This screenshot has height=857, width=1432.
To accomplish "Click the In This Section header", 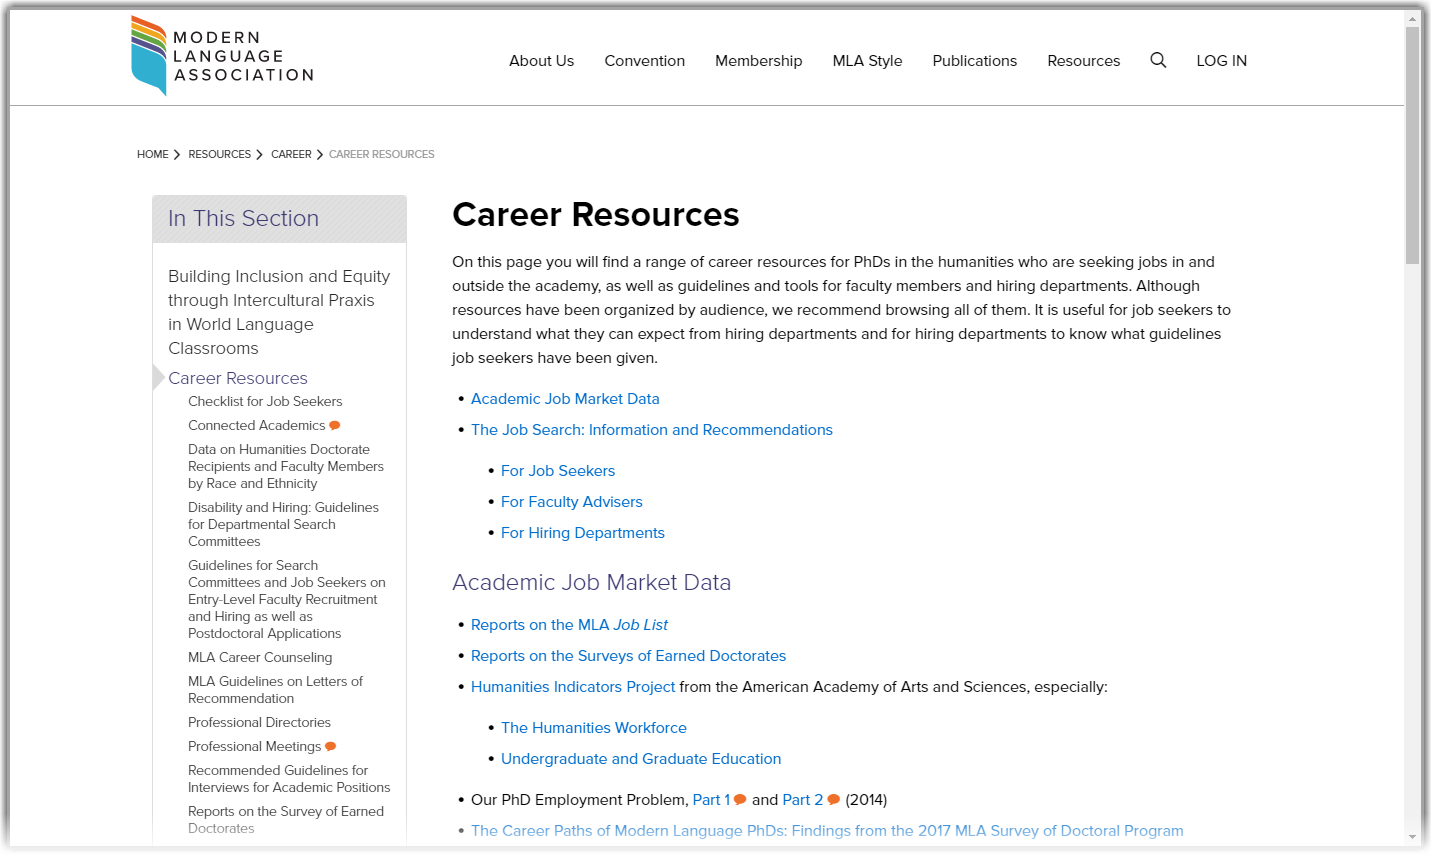I will pos(279,219).
